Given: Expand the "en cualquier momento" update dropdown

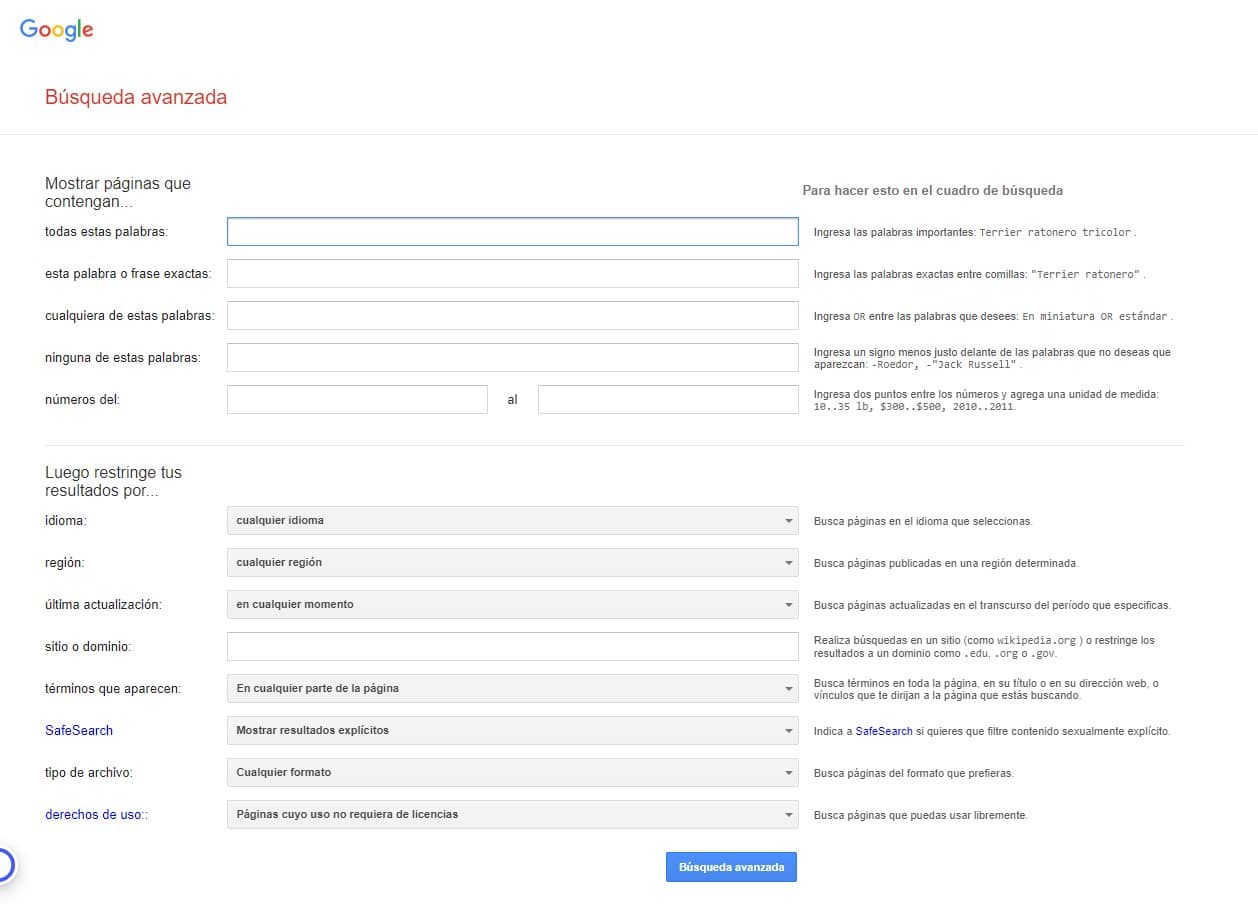Looking at the screenshot, I should (x=512, y=604).
